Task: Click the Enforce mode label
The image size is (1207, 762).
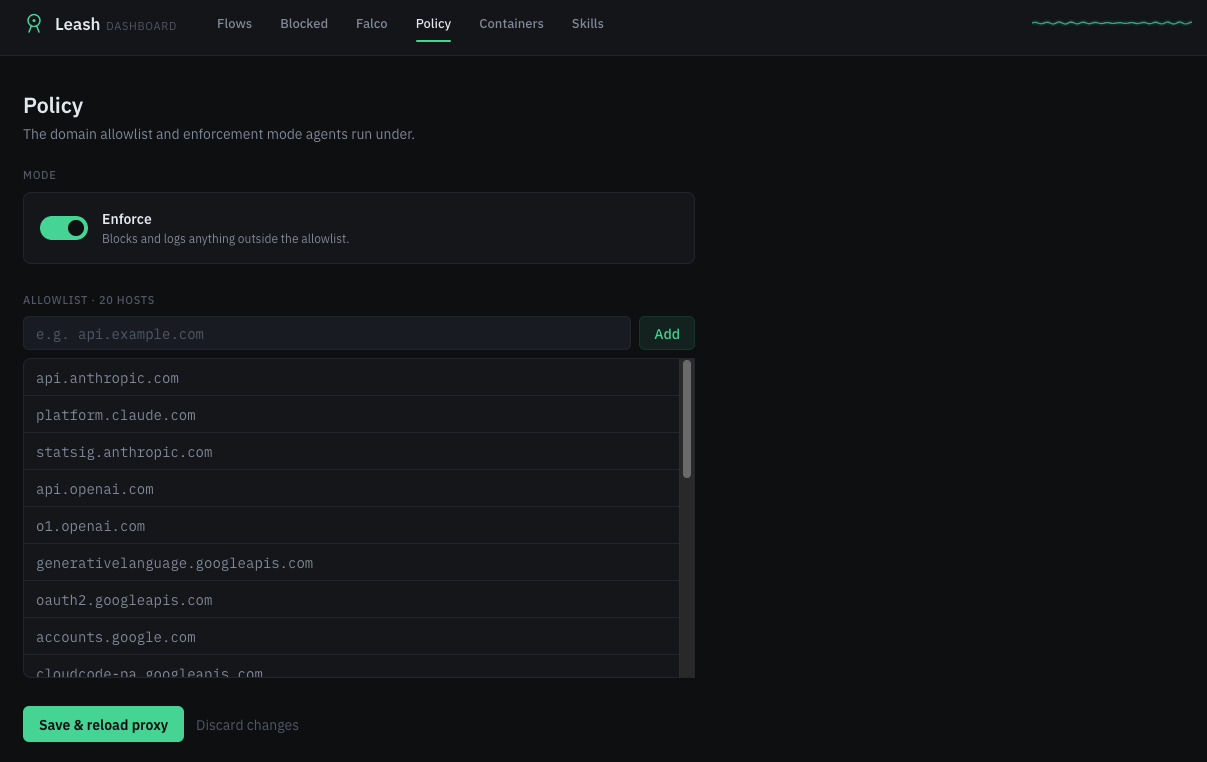Action: tap(127, 219)
